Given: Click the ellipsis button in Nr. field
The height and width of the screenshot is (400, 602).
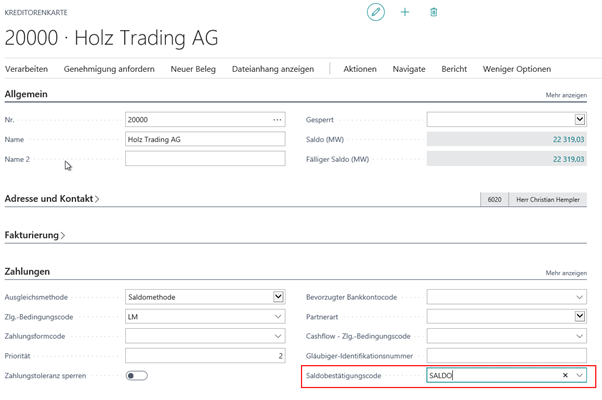Looking at the screenshot, I should (x=277, y=120).
